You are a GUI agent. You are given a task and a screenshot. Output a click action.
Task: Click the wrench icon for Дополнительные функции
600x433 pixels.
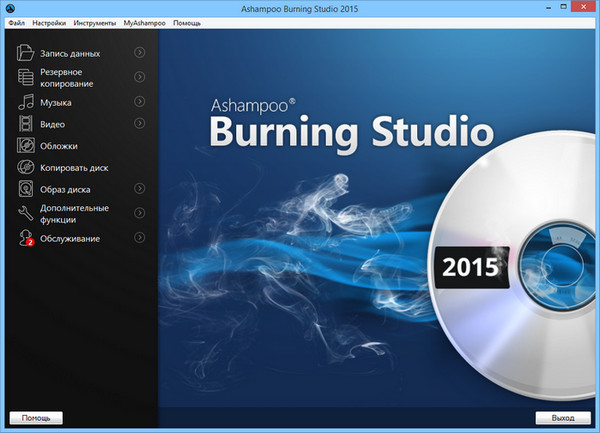coord(26,214)
